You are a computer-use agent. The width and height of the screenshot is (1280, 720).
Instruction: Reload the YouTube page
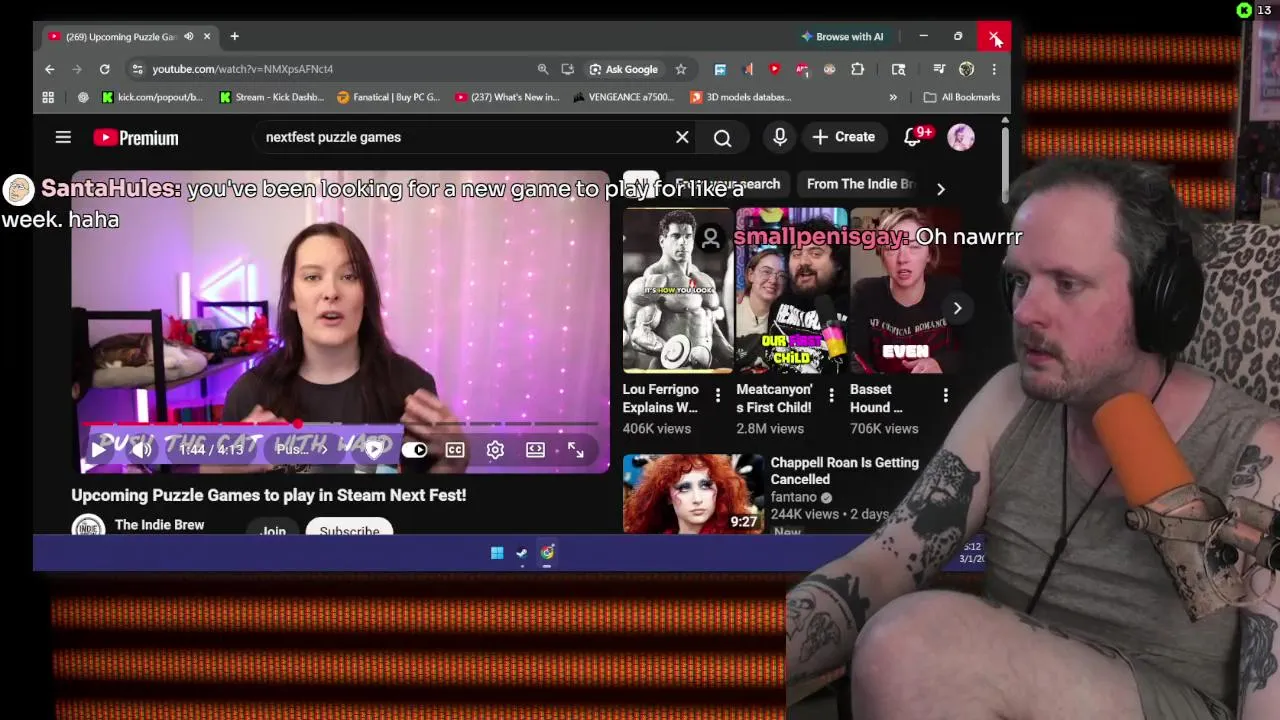104,69
